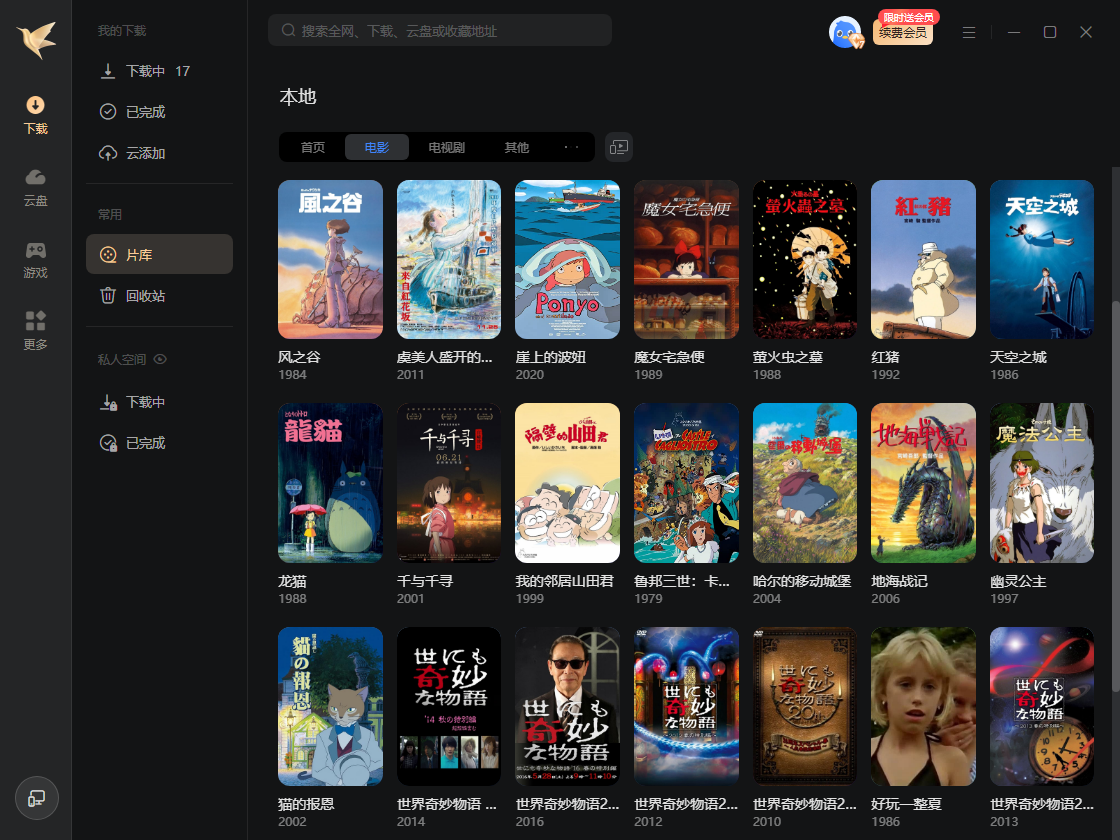Click the 限时送会员 promotion badge
The image size is (1120, 840).
(909, 17)
